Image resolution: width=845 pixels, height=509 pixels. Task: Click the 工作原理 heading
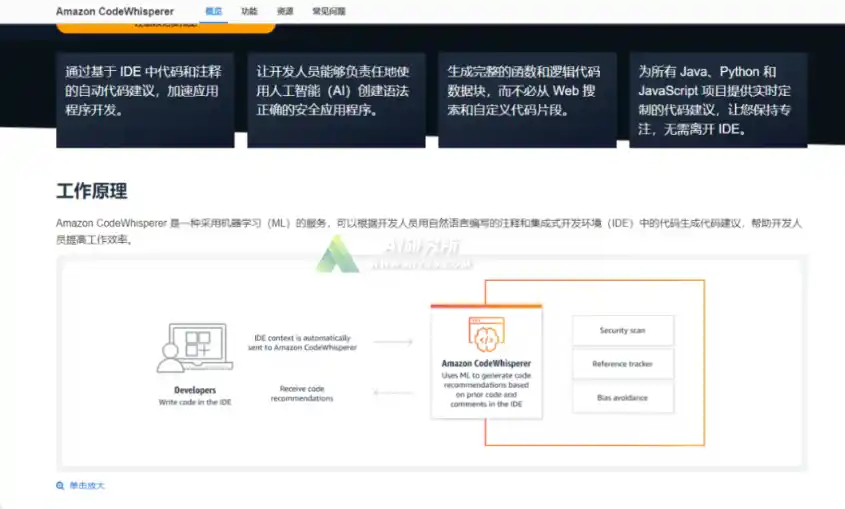coord(92,191)
